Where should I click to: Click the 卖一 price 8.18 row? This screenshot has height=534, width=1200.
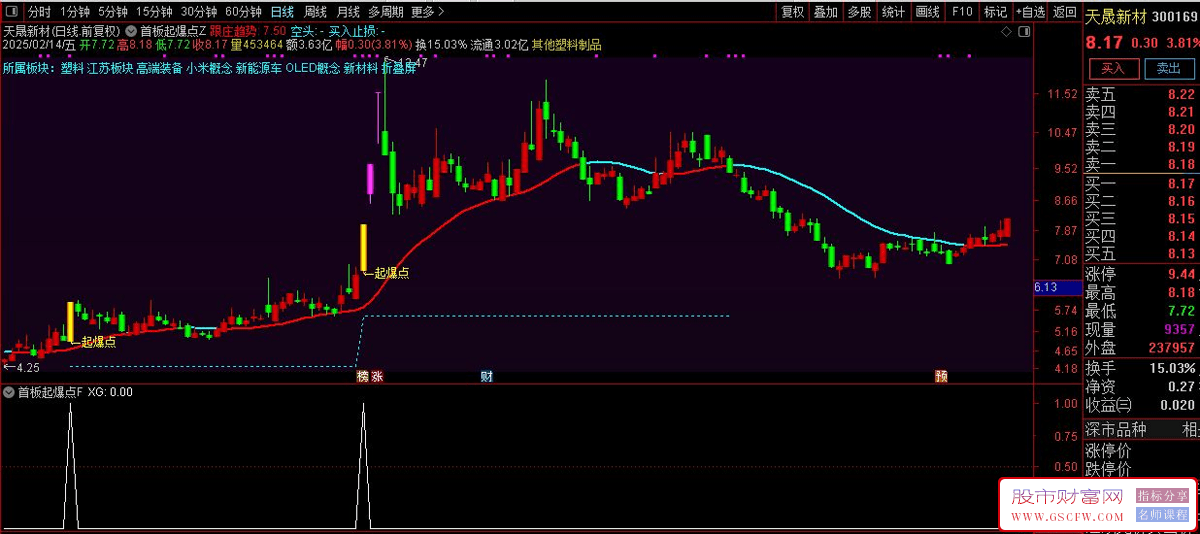point(1141,164)
